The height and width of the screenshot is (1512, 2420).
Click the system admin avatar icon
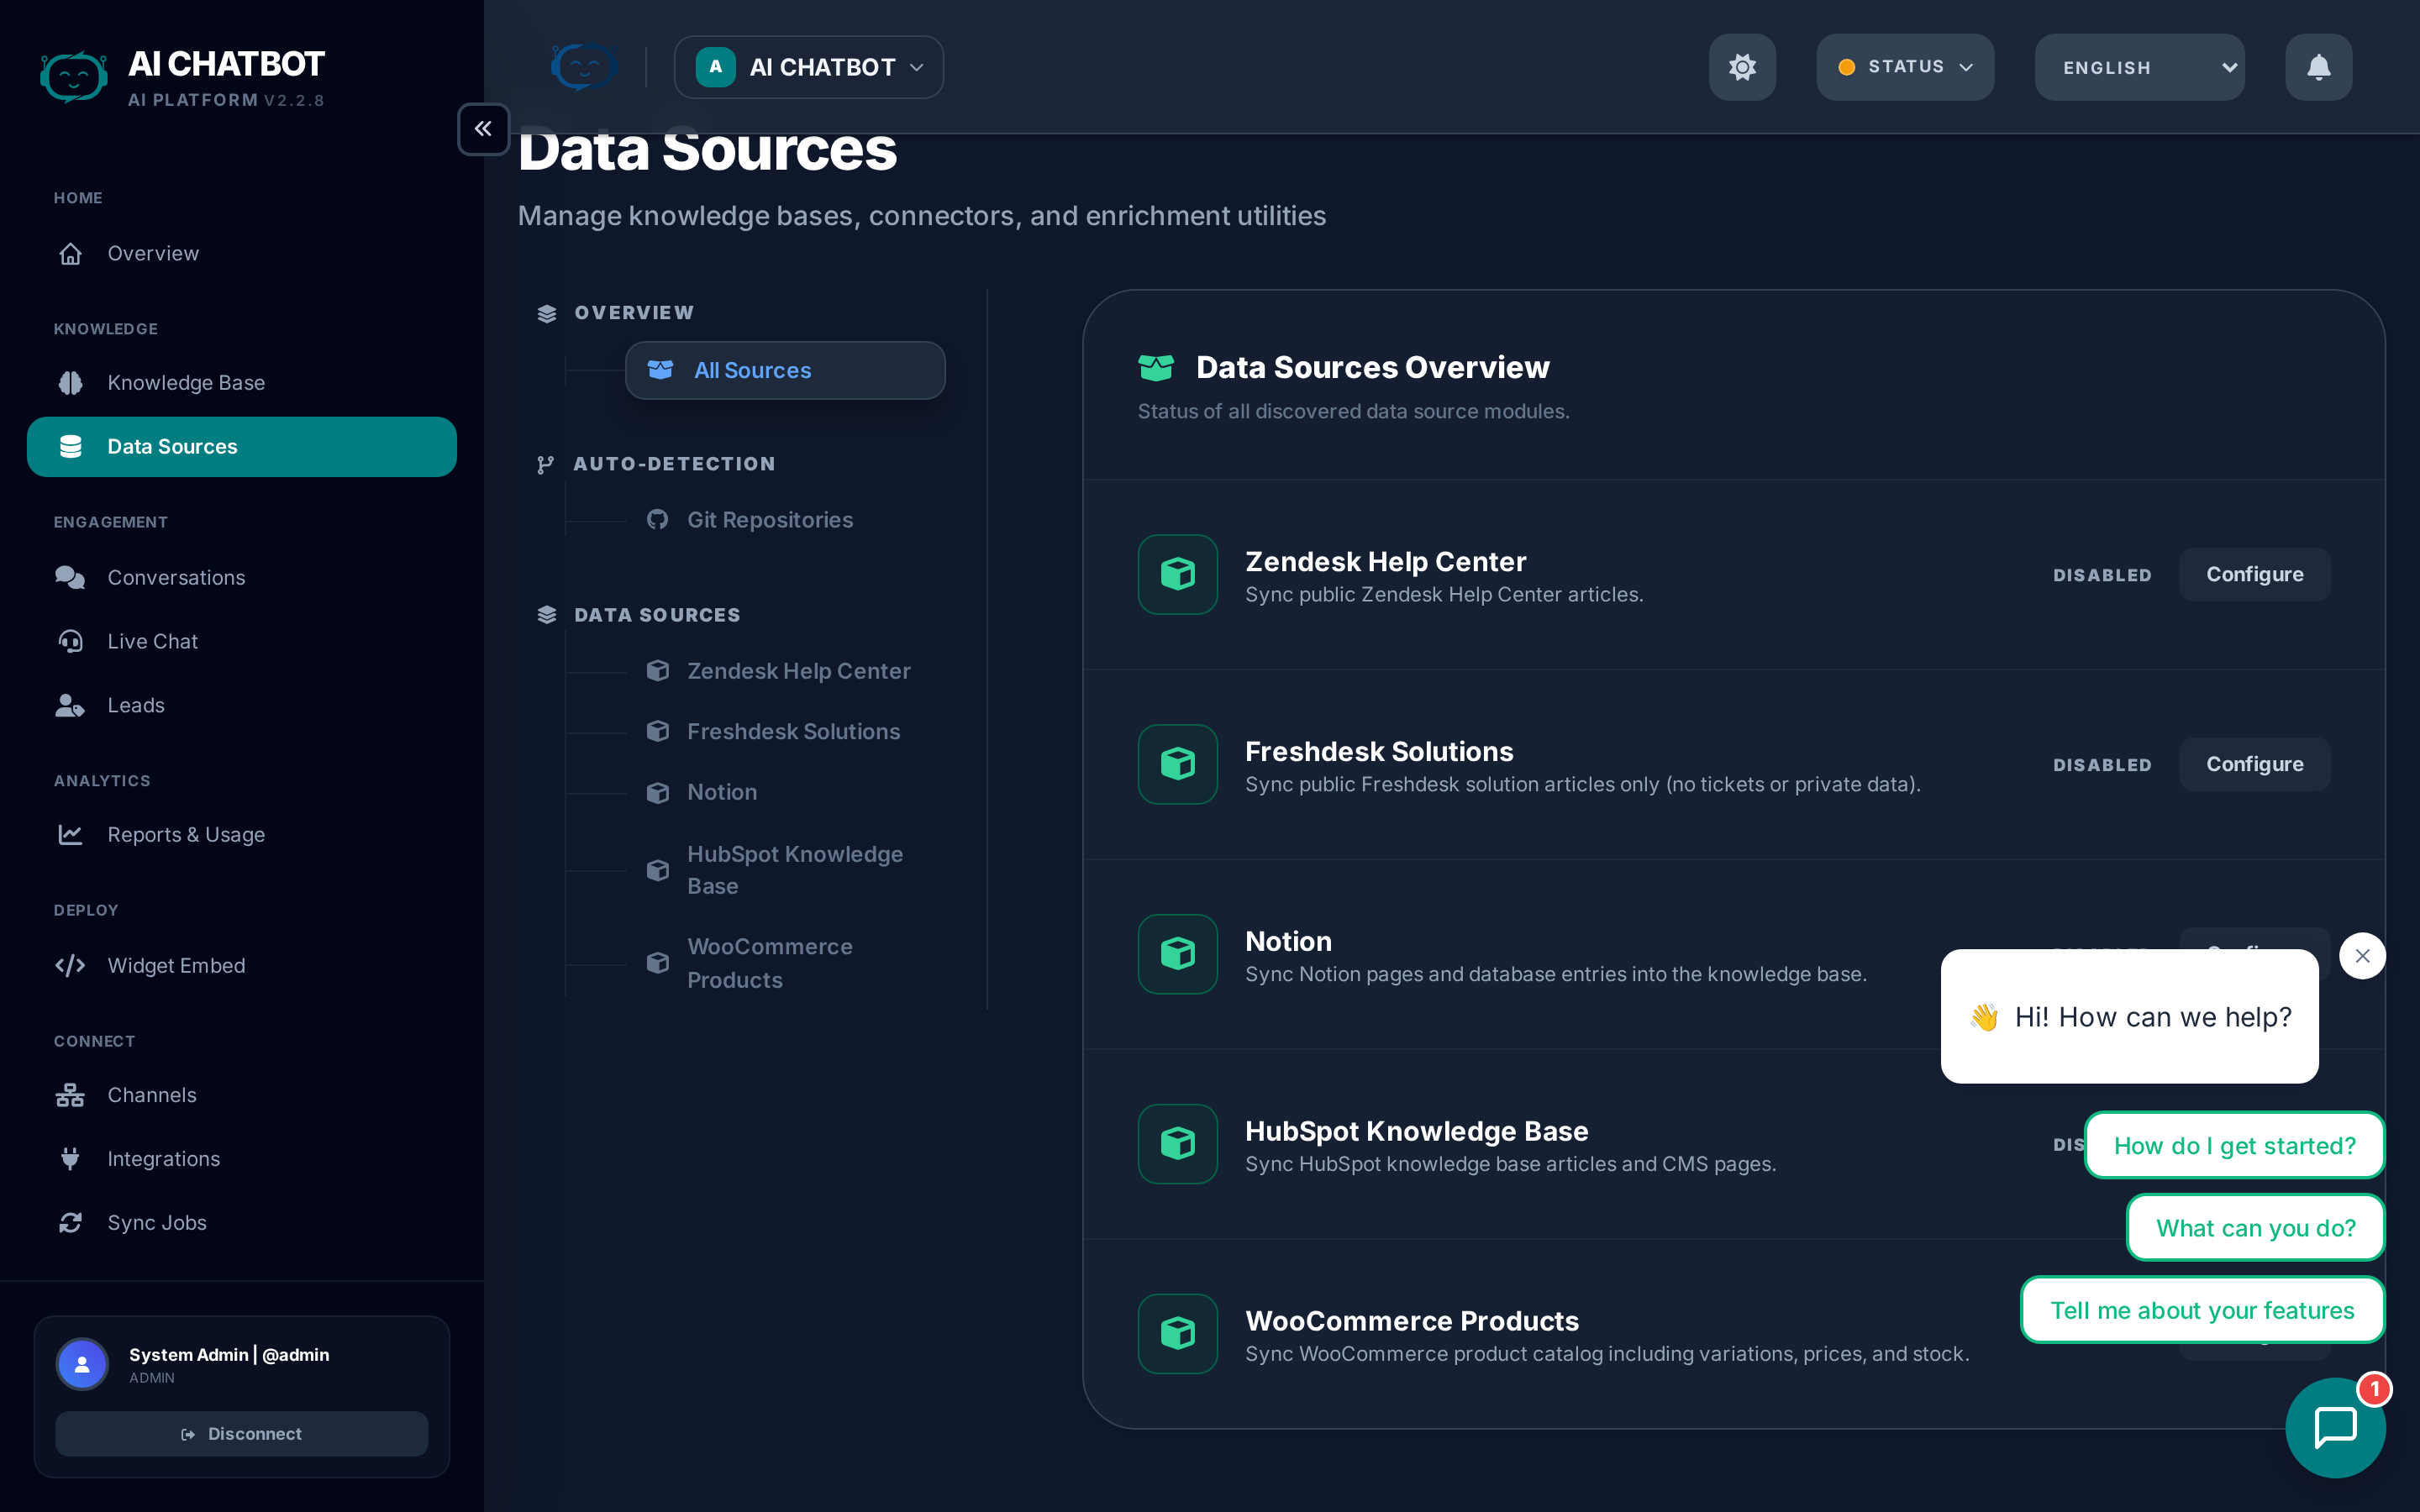tap(82, 1364)
